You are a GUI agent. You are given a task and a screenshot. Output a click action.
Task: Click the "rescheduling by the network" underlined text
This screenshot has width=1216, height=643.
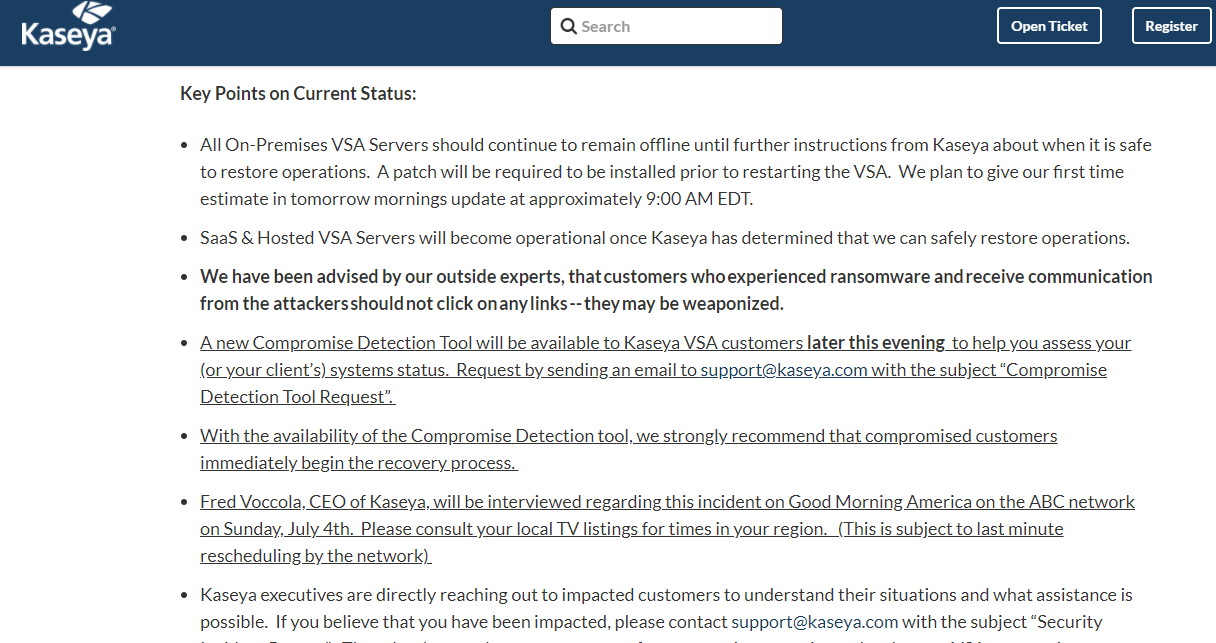click(x=315, y=556)
